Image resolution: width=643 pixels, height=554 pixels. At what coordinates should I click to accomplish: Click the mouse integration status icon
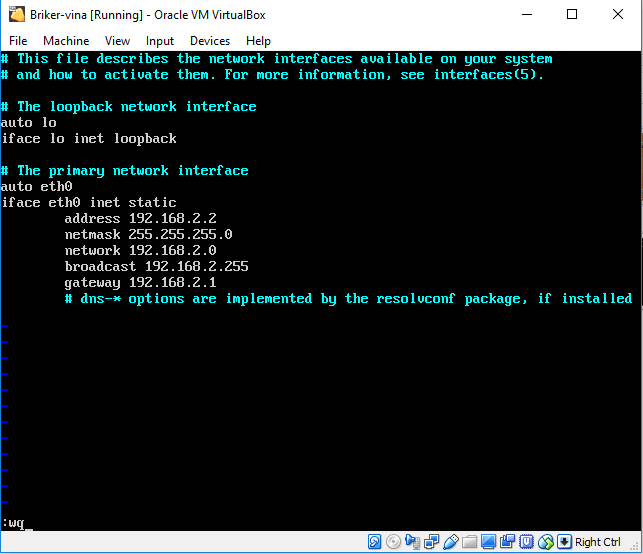(546, 542)
